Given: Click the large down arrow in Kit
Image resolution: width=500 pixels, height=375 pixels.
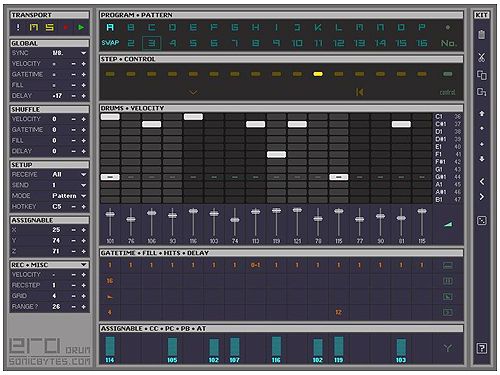Looking at the screenshot, I should coord(482,159).
